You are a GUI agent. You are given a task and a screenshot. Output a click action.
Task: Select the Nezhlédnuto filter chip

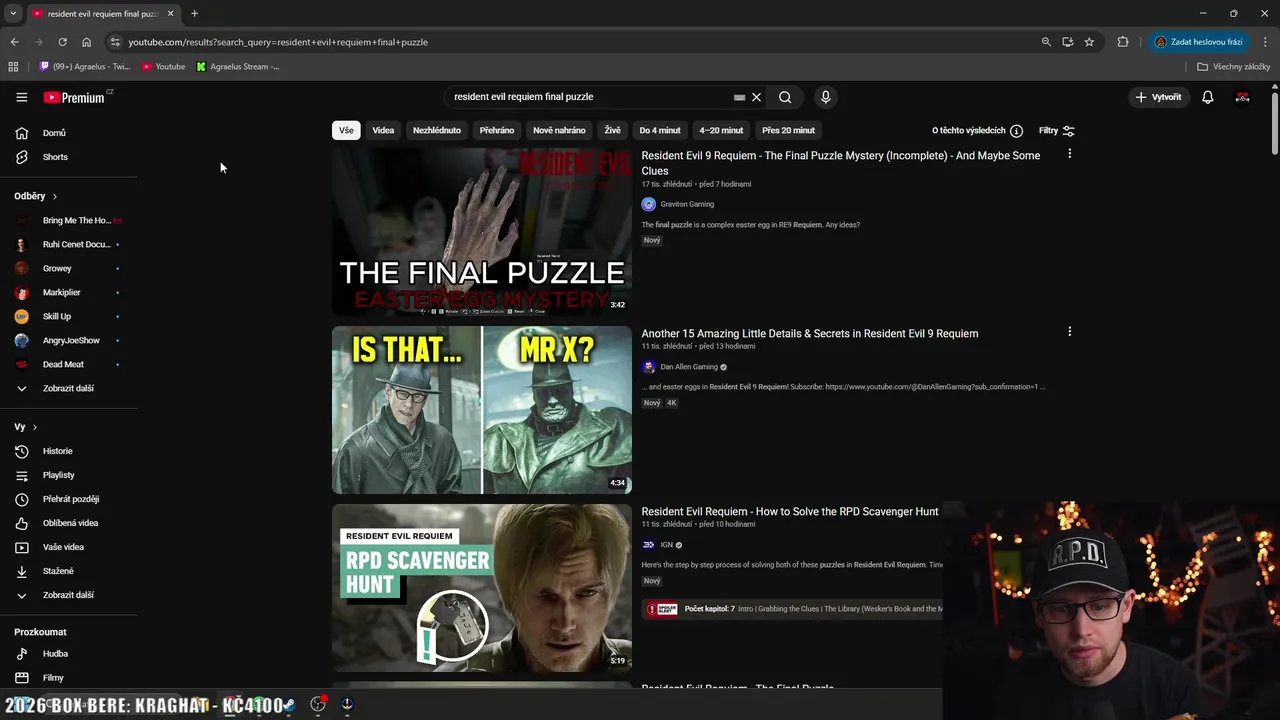(437, 131)
